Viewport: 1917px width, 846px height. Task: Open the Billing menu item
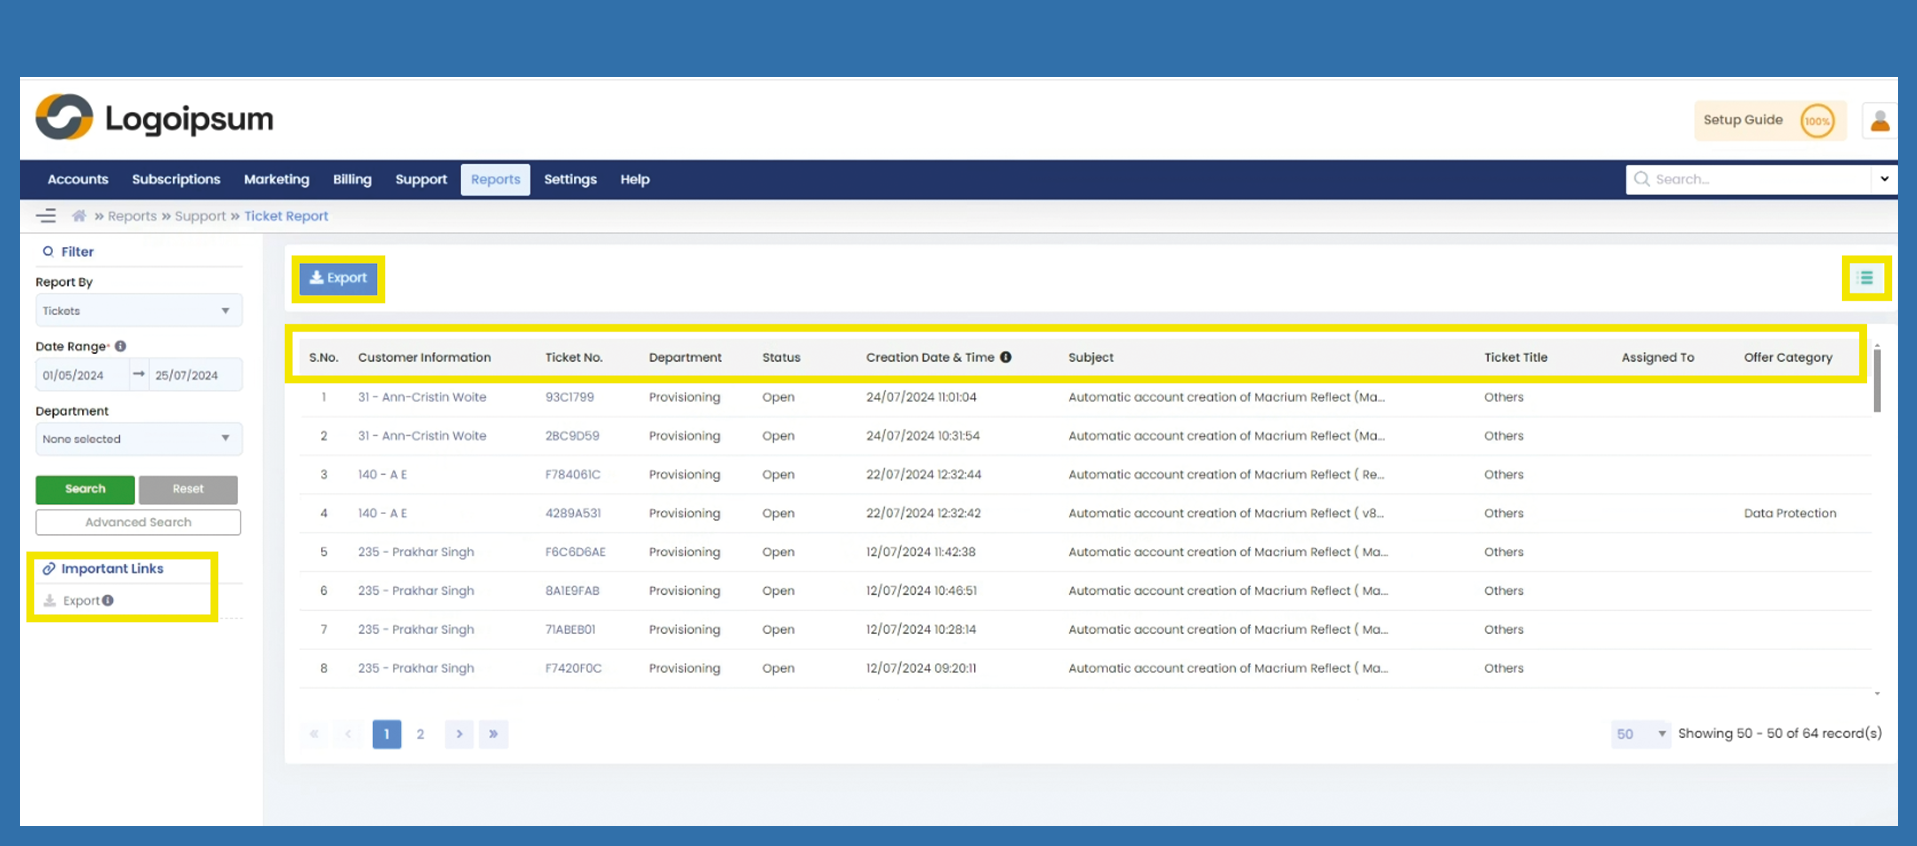tap(352, 179)
